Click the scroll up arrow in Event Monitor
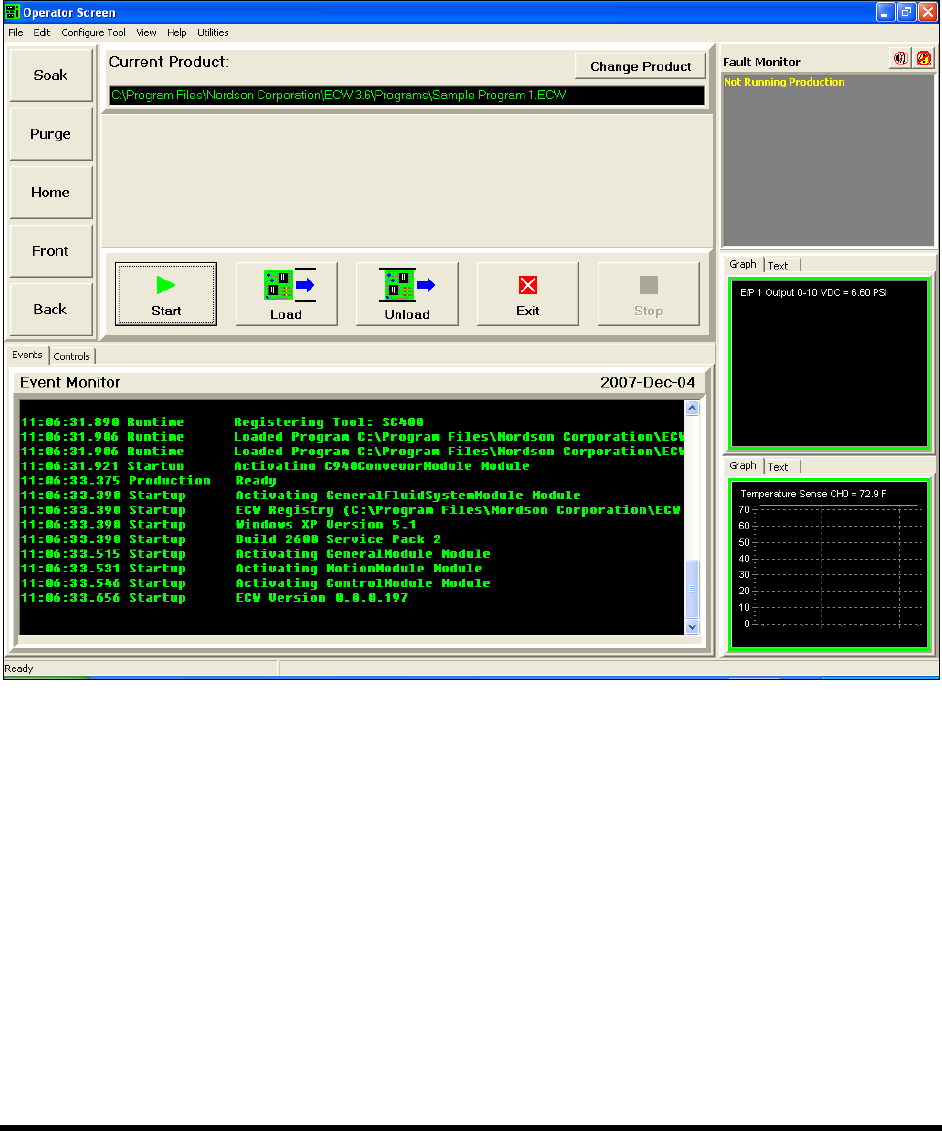Viewport: 942px width, 1131px height. [692, 408]
